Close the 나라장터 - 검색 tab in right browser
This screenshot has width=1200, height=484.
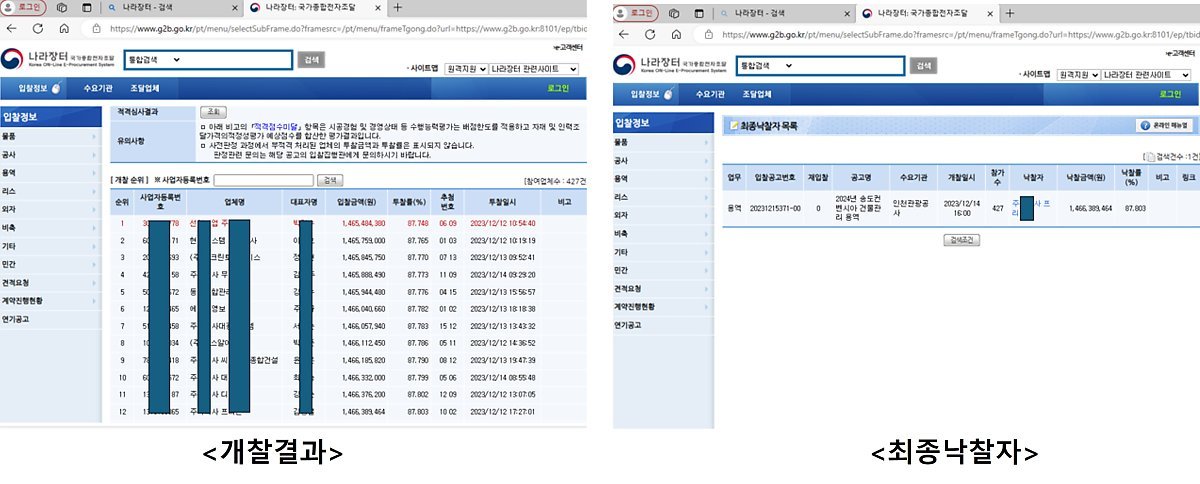pos(848,12)
